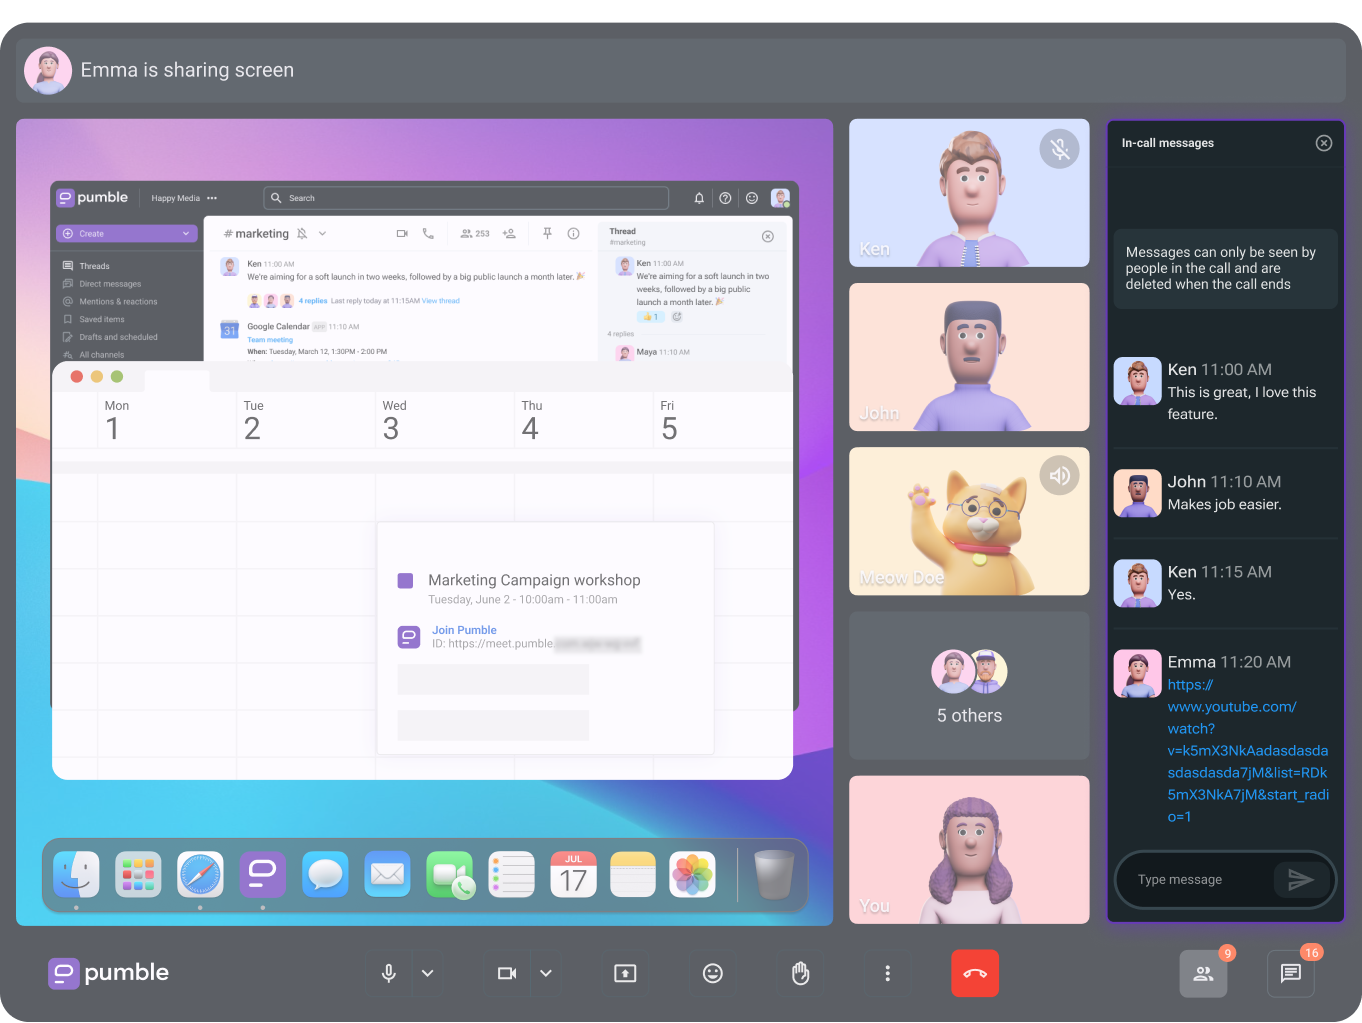Expand camera options chevron
Screen dimensions: 1362x1023
point(546,973)
